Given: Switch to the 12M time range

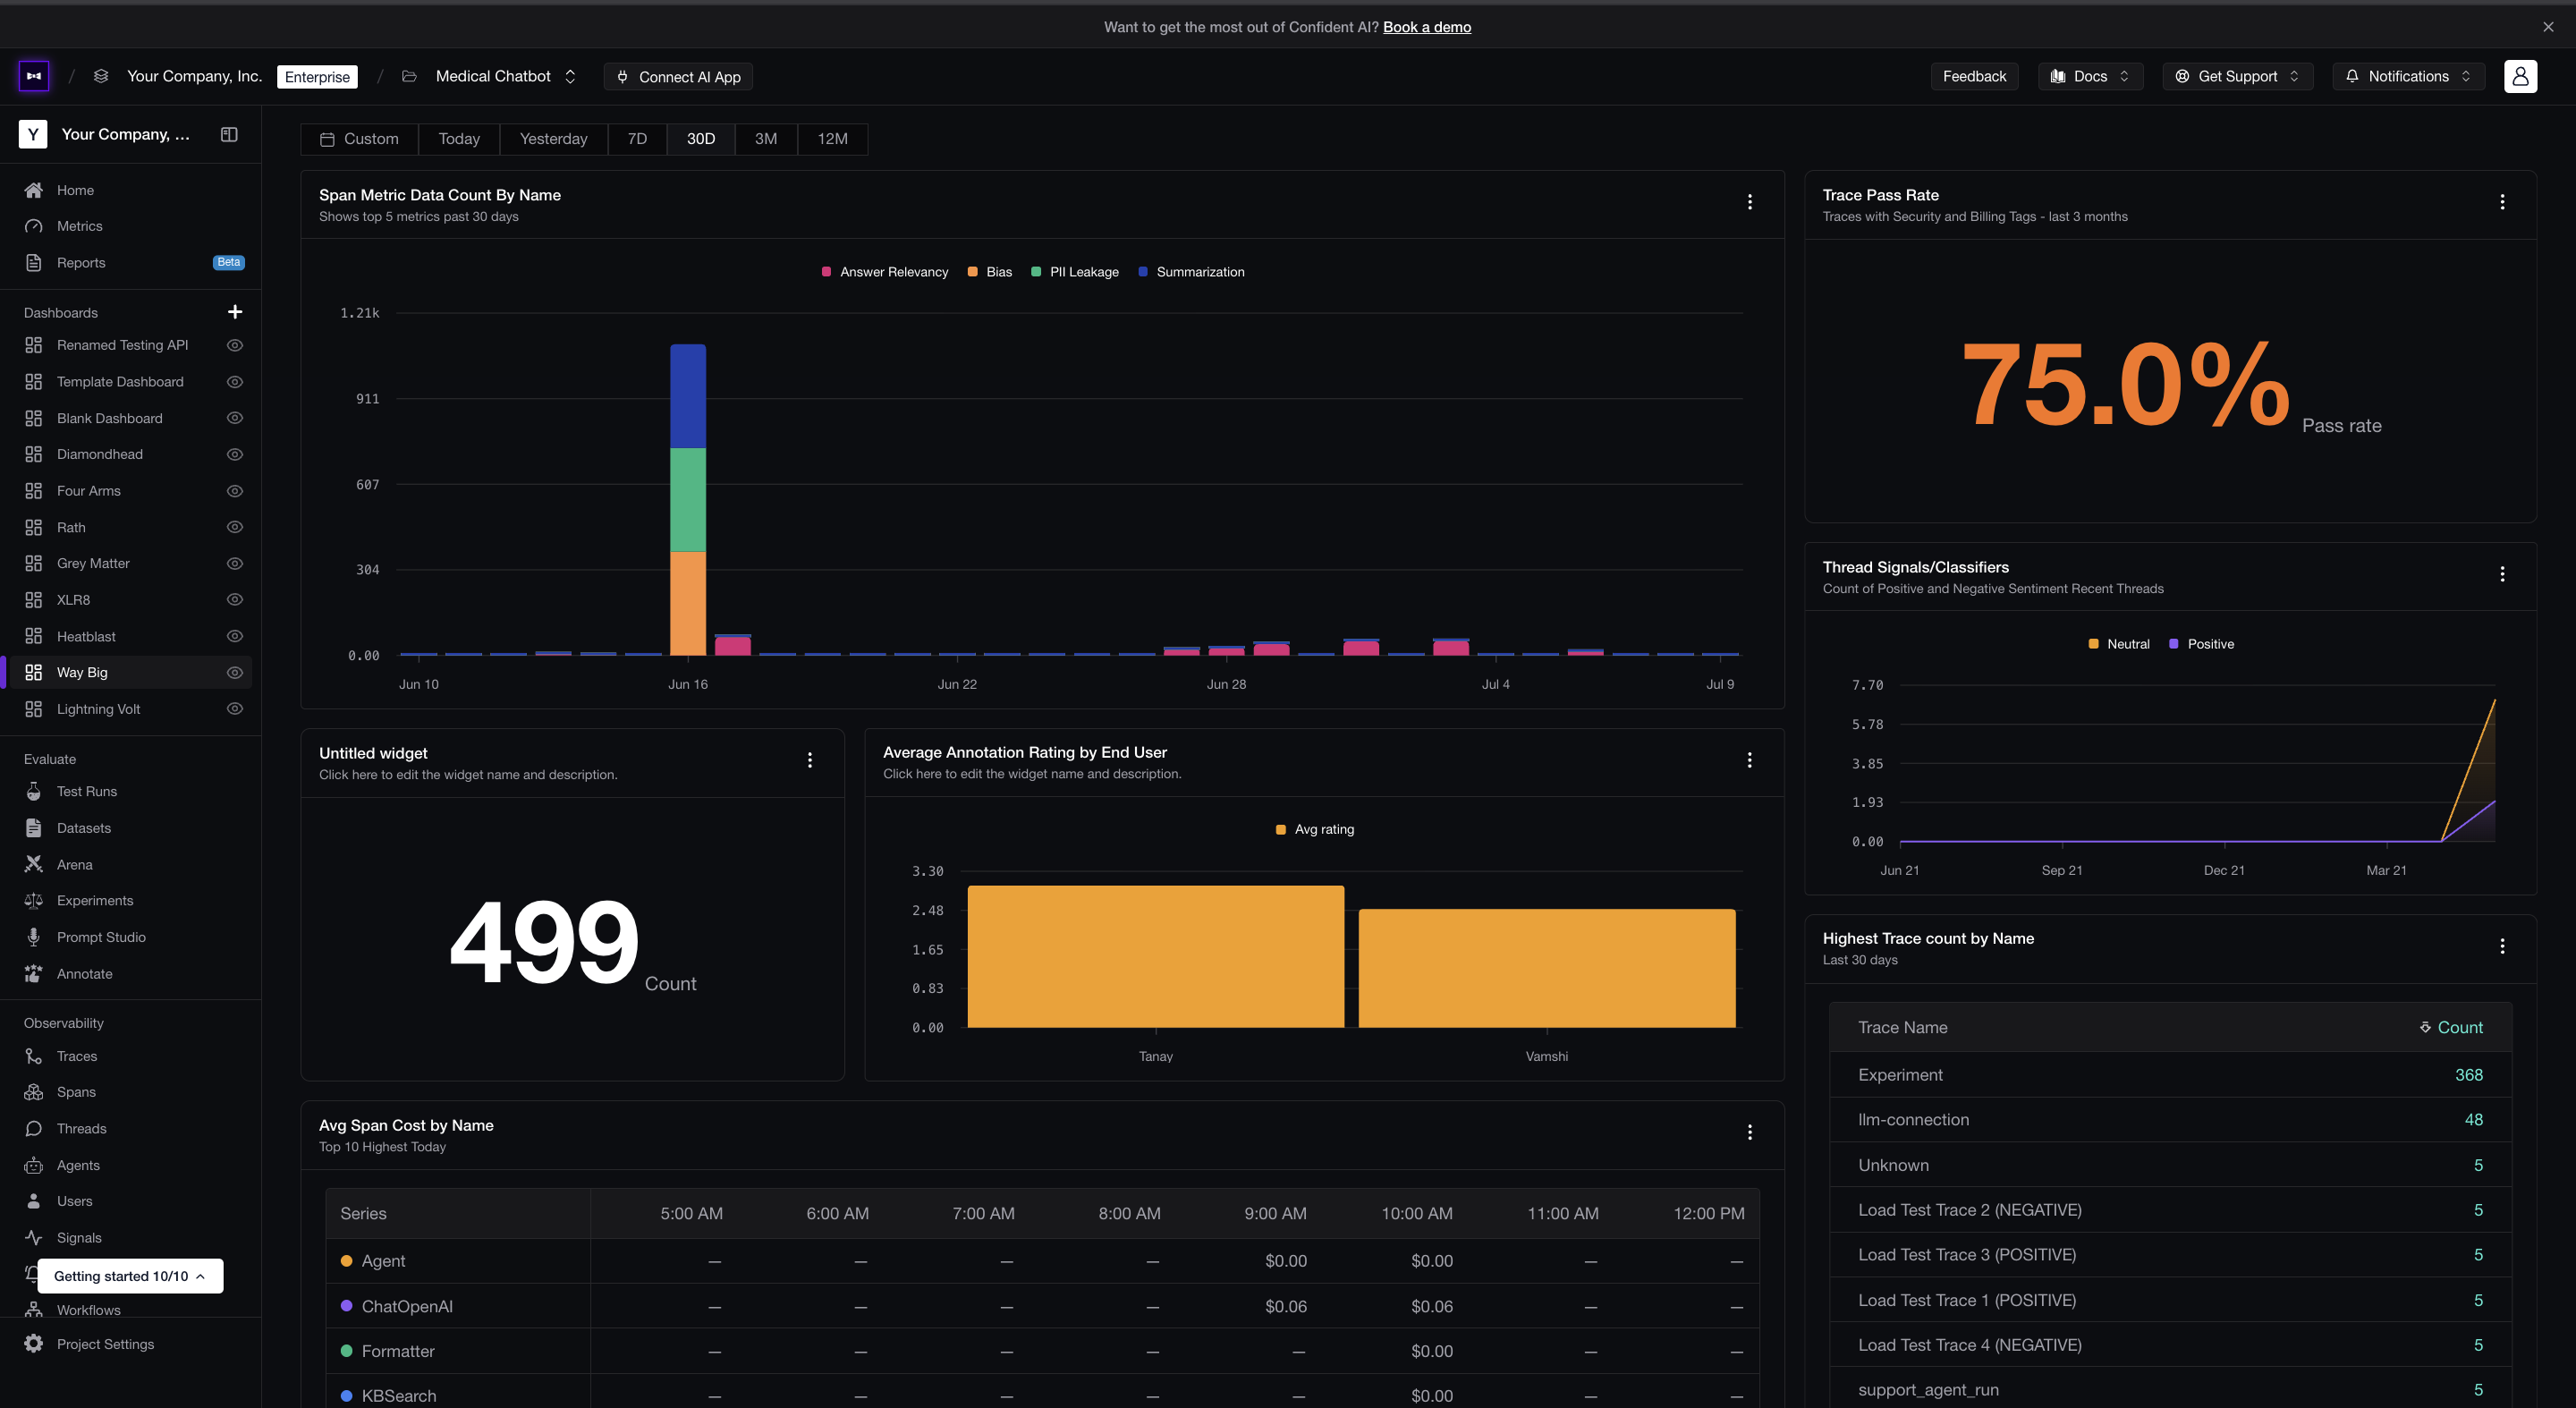Looking at the screenshot, I should 832,139.
